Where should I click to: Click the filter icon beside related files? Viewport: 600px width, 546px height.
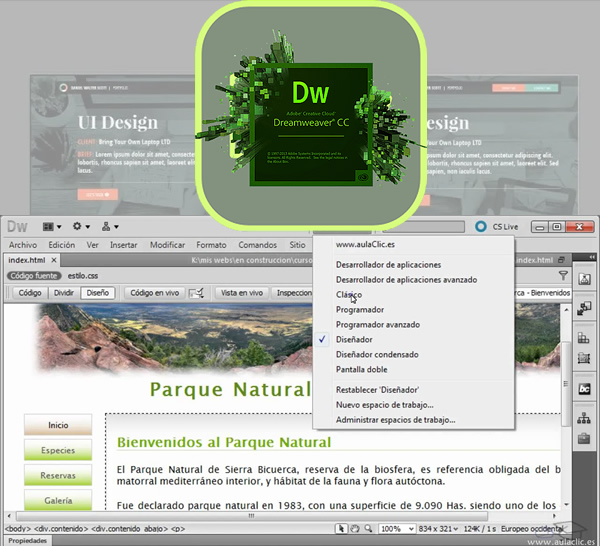(x=563, y=275)
